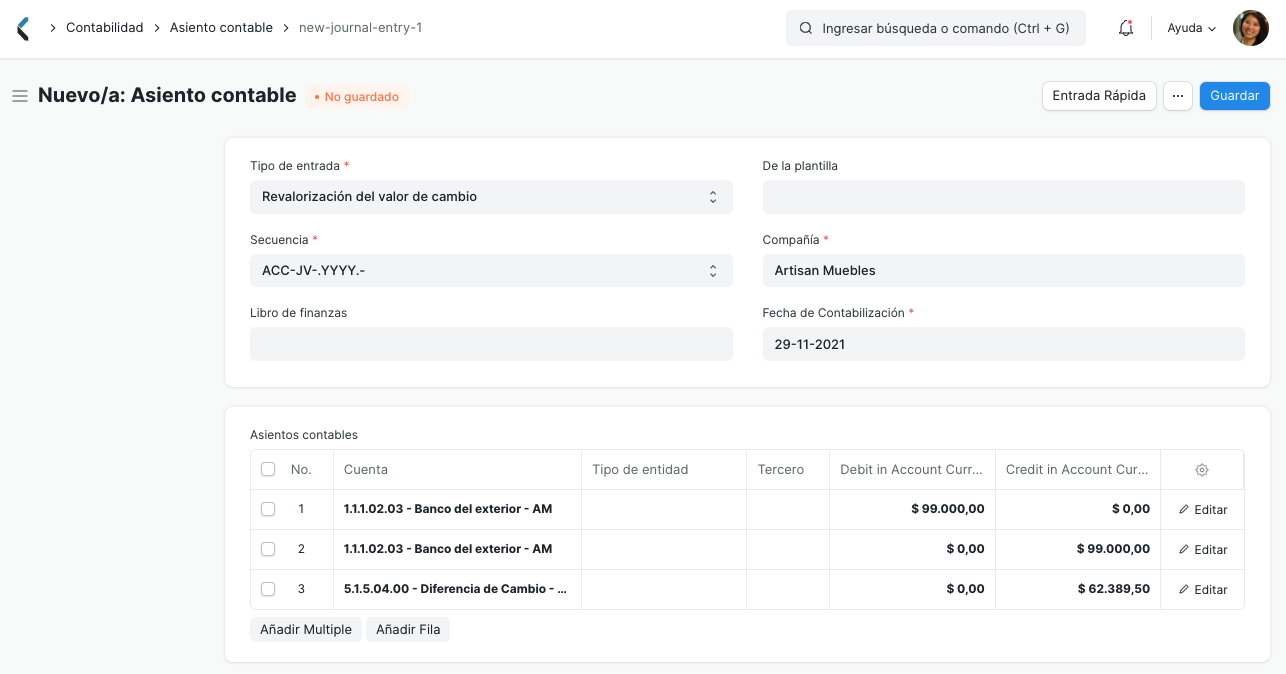Click the No guardado status indicator

coord(357,97)
